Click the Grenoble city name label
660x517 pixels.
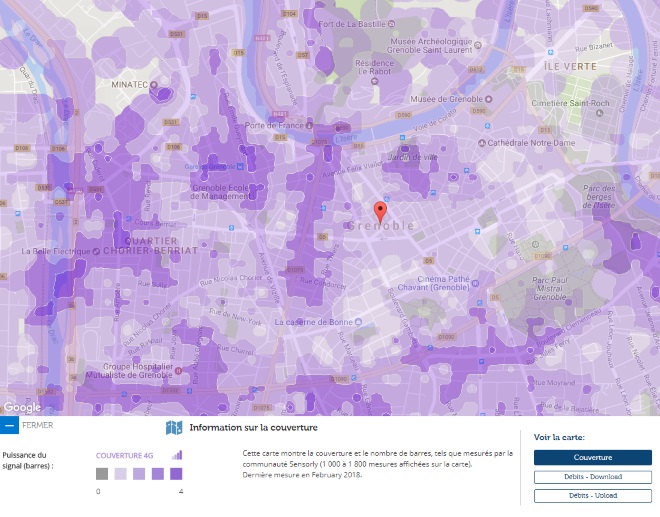coord(380,226)
